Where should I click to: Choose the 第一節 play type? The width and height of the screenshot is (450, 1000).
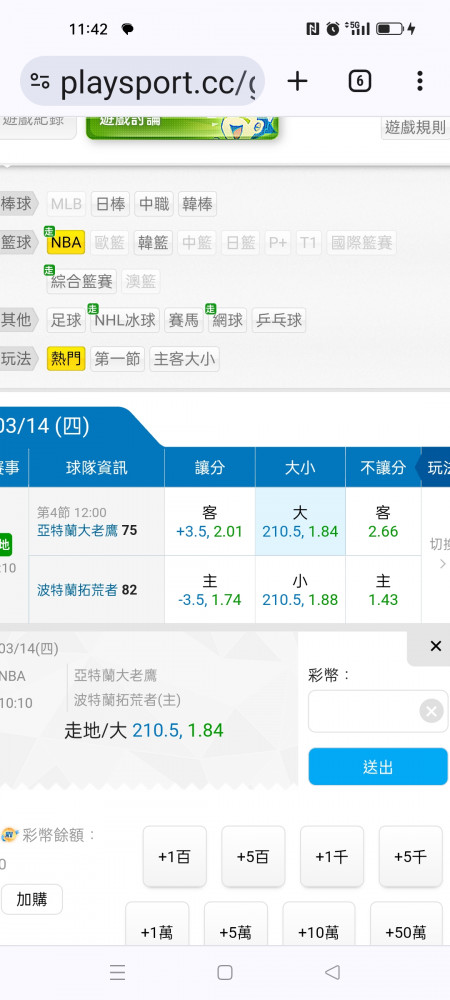click(117, 359)
